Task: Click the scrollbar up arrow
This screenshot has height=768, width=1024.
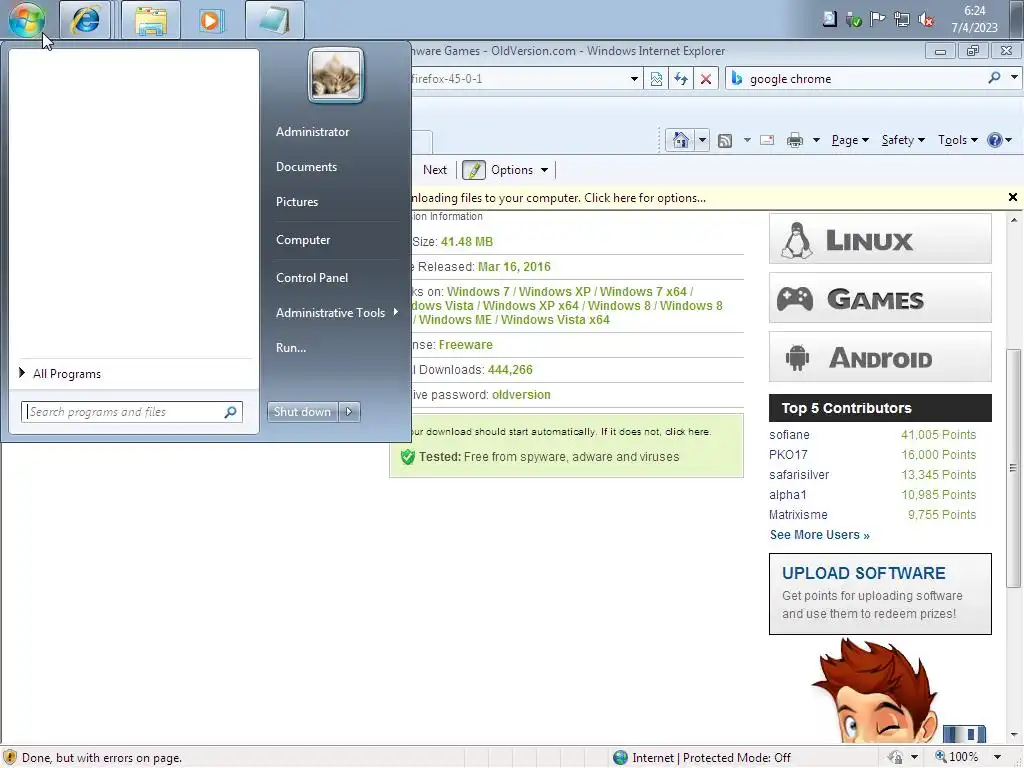Action: (1013, 221)
